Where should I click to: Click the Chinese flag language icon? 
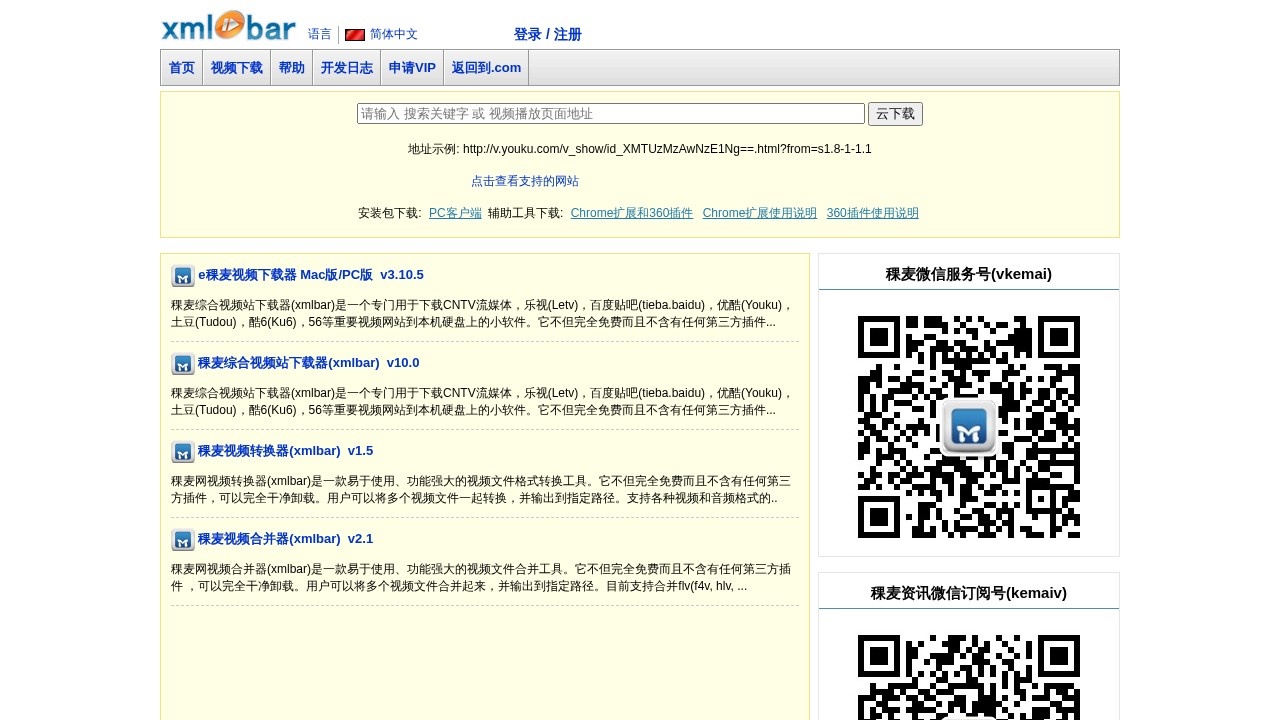point(355,35)
